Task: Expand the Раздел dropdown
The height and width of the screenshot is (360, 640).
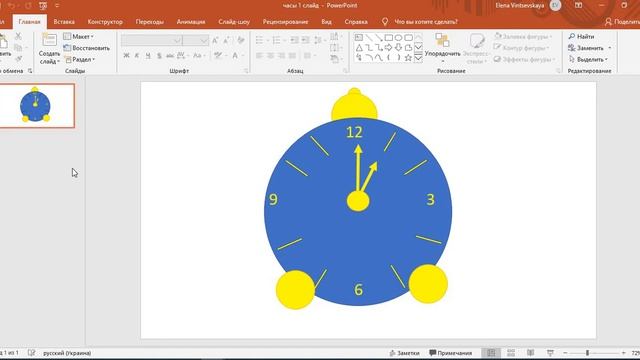Action: (80, 59)
